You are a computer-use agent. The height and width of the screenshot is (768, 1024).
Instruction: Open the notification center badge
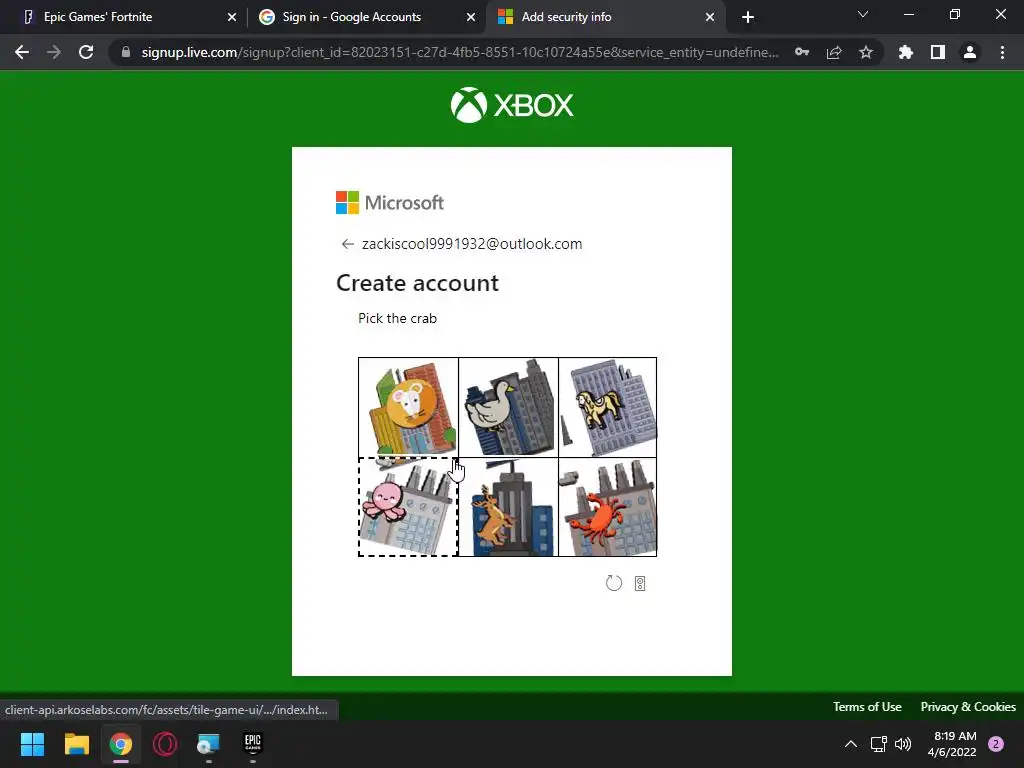click(x=996, y=744)
